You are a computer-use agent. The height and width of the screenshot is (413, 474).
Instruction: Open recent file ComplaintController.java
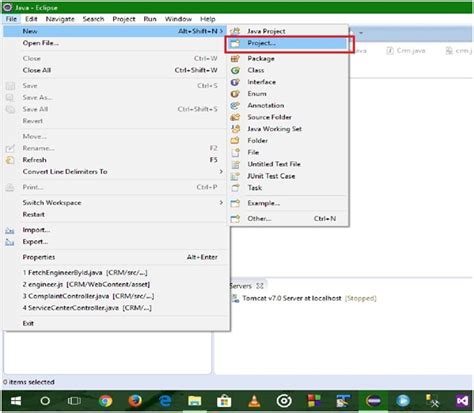point(115,296)
